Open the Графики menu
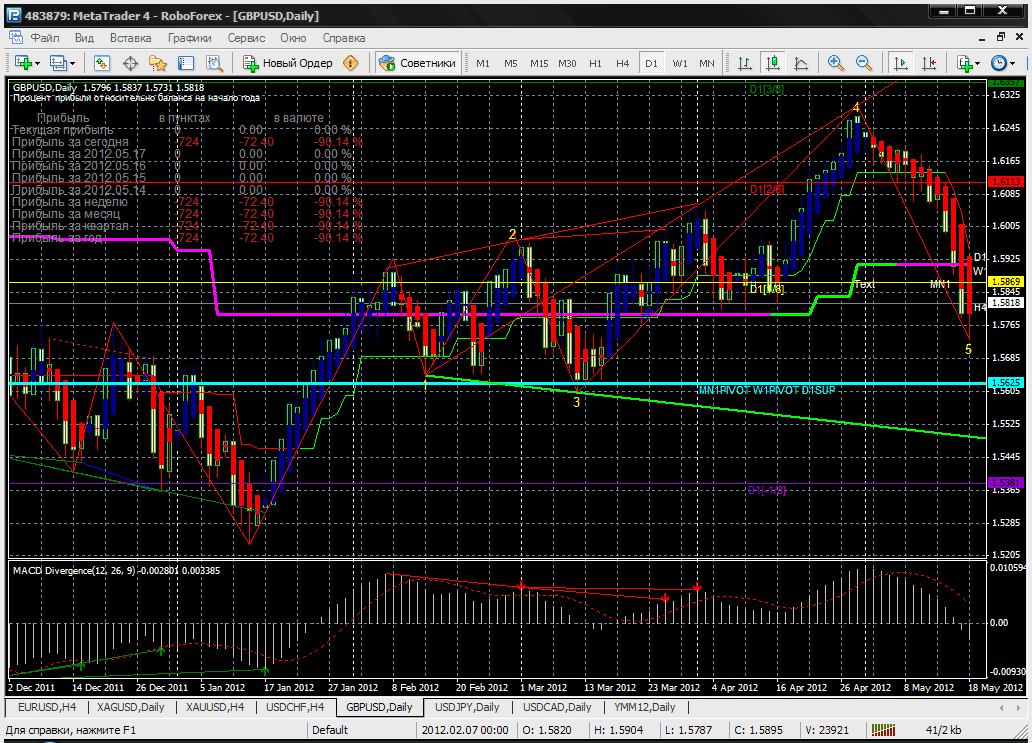Viewport: 1032px width, 743px height. pyautogui.click(x=190, y=38)
